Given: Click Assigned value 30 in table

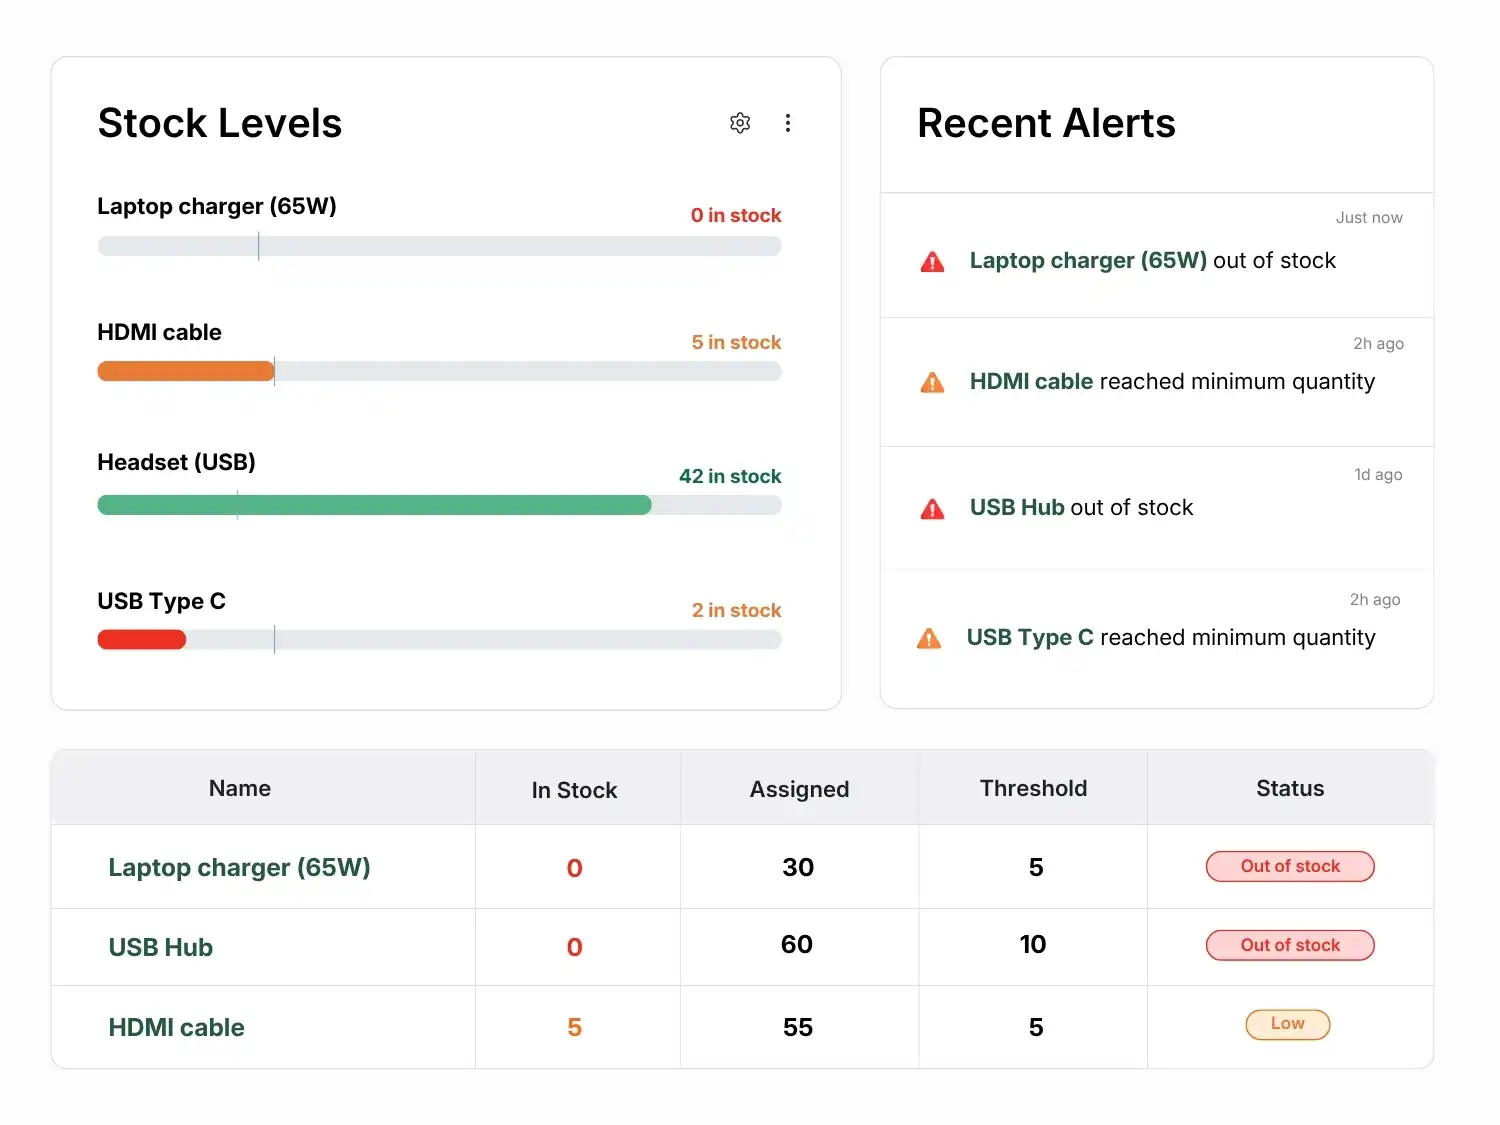Looking at the screenshot, I should point(798,867).
